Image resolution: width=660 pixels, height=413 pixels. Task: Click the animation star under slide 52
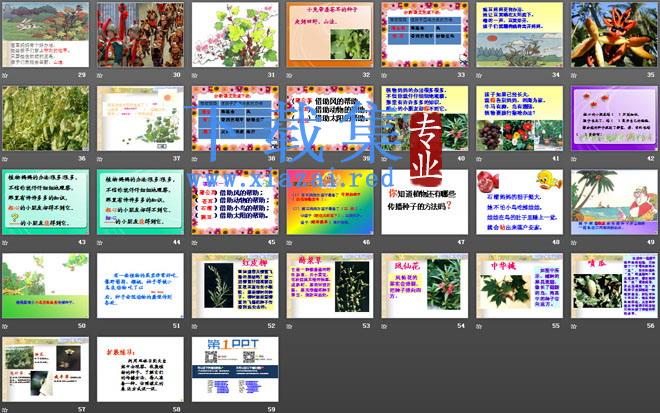coord(194,326)
